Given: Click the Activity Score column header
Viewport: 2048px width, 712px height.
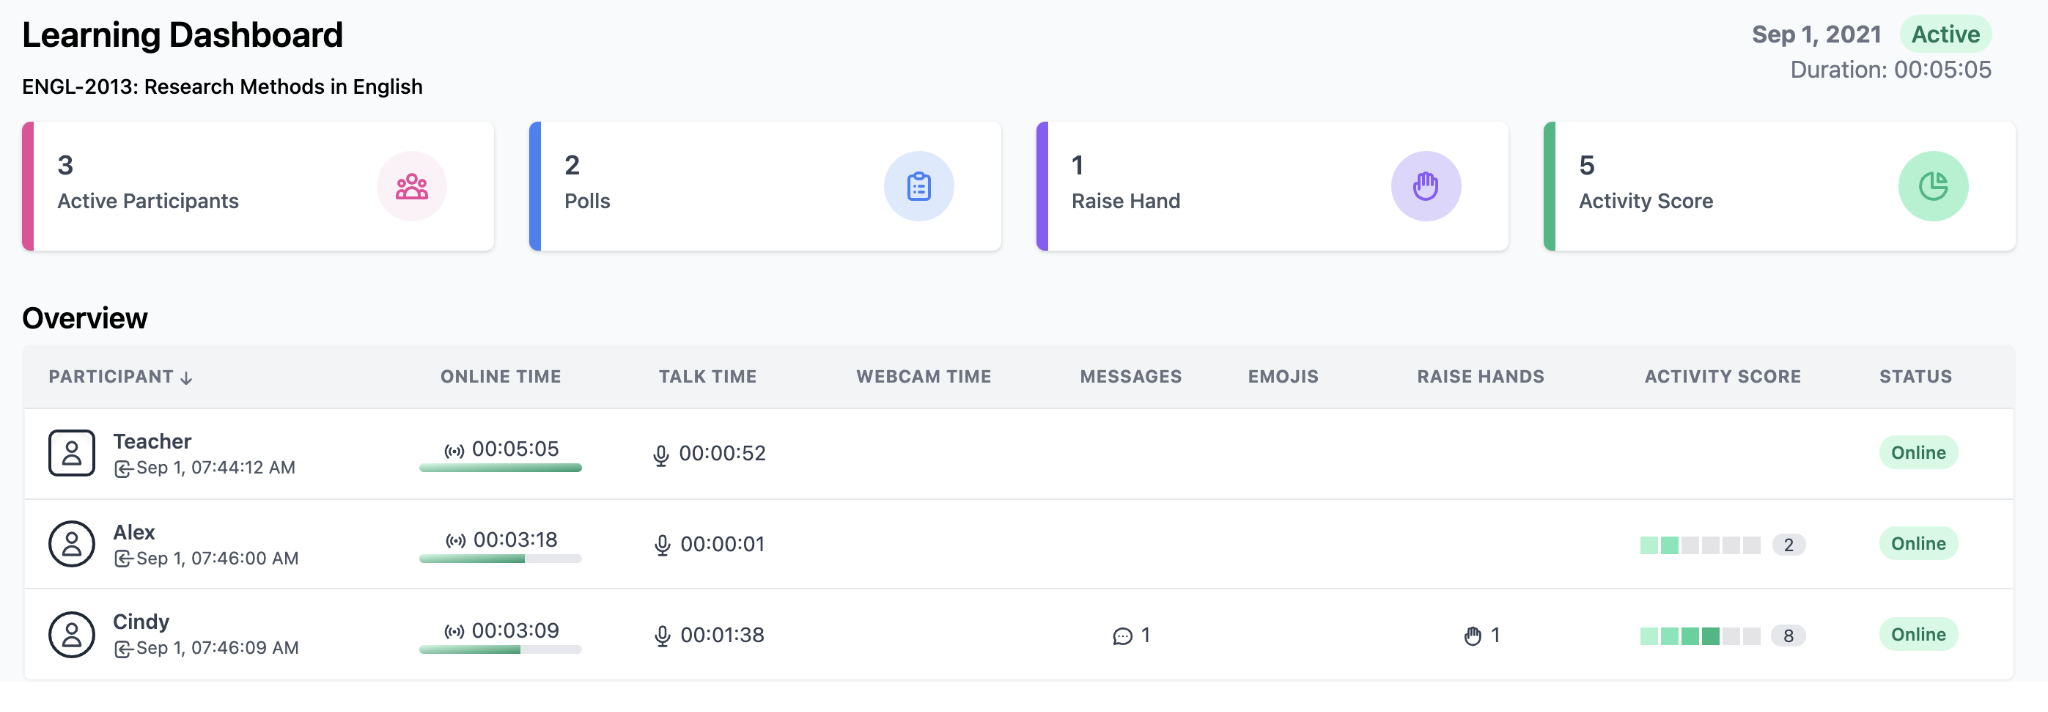Looking at the screenshot, I should 1723,377.
